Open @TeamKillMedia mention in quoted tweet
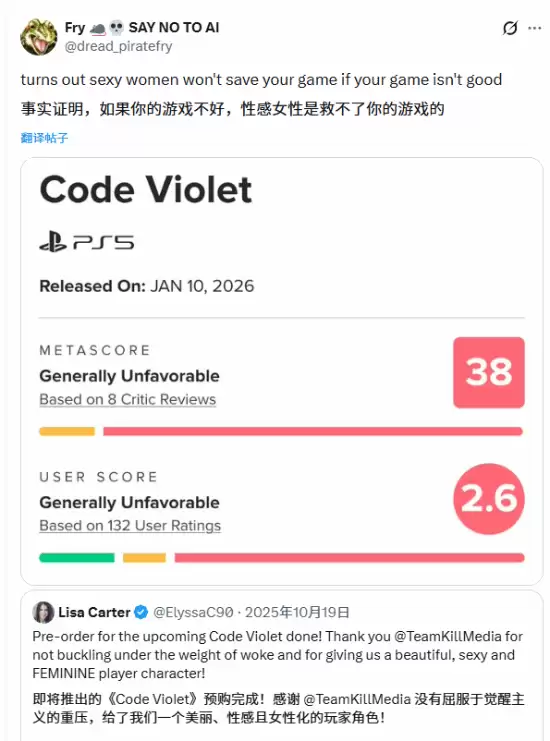This screenshot has width=550, height=741. pyautogui.click(x=447, y=636)
